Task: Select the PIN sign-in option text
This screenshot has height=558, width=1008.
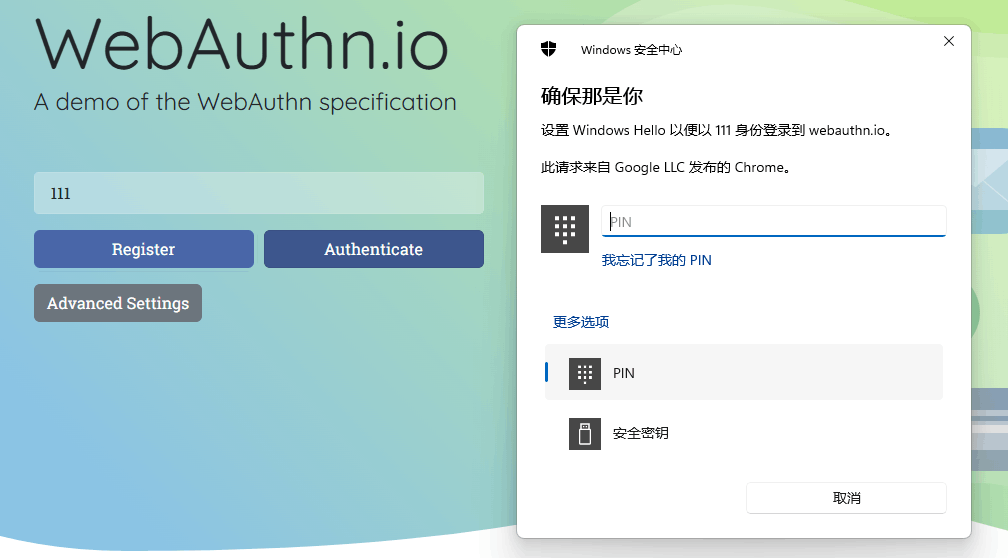Action: tap(624, 374)
